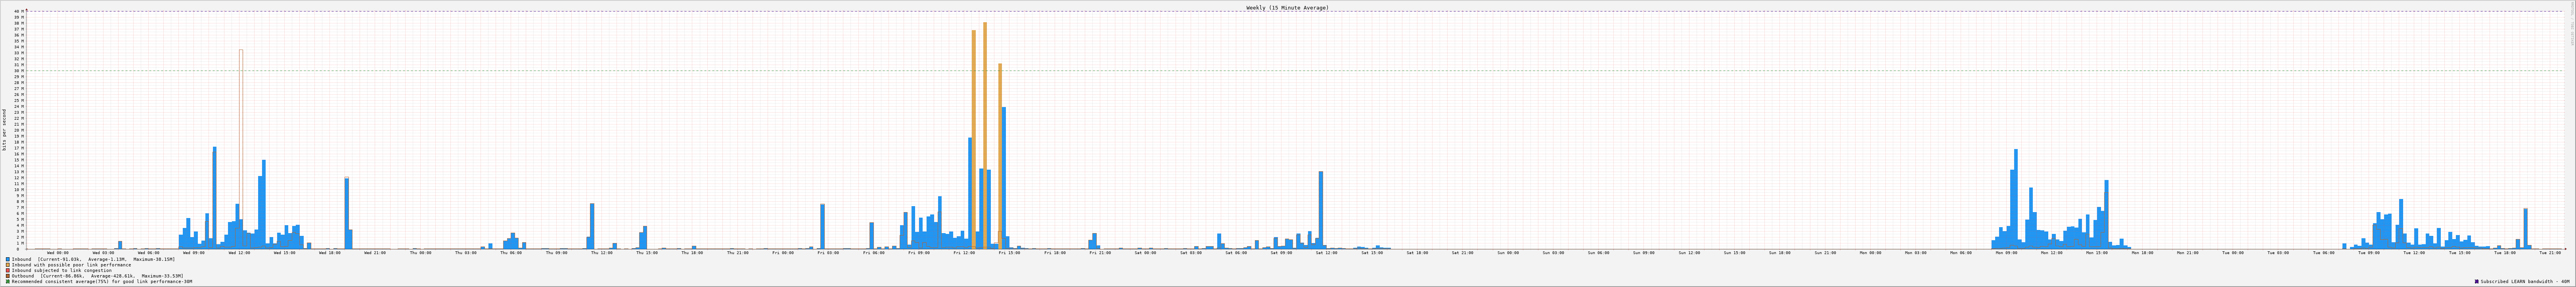Screen dimensions: 2576x287
Task: Click the 'Wed 12:00' time axis label
Action: pyautogui.click(x=239, y=253)
